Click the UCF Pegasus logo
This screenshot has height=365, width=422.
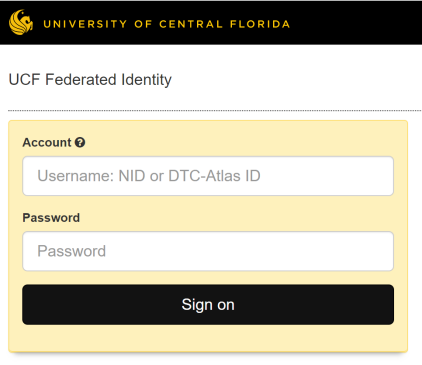[21, 22]
